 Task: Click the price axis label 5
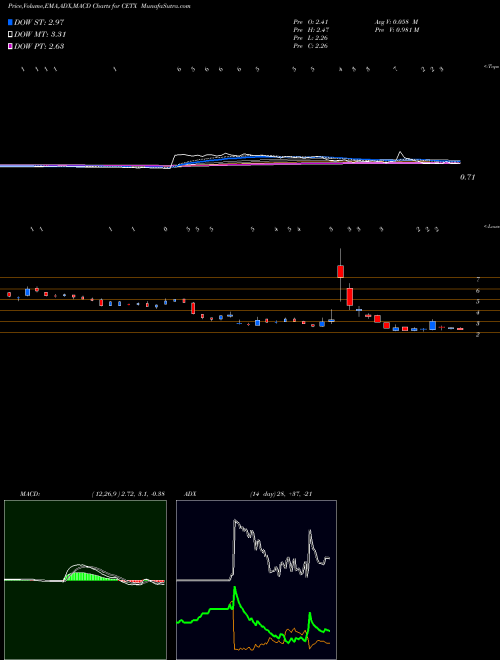click(478, 302)
